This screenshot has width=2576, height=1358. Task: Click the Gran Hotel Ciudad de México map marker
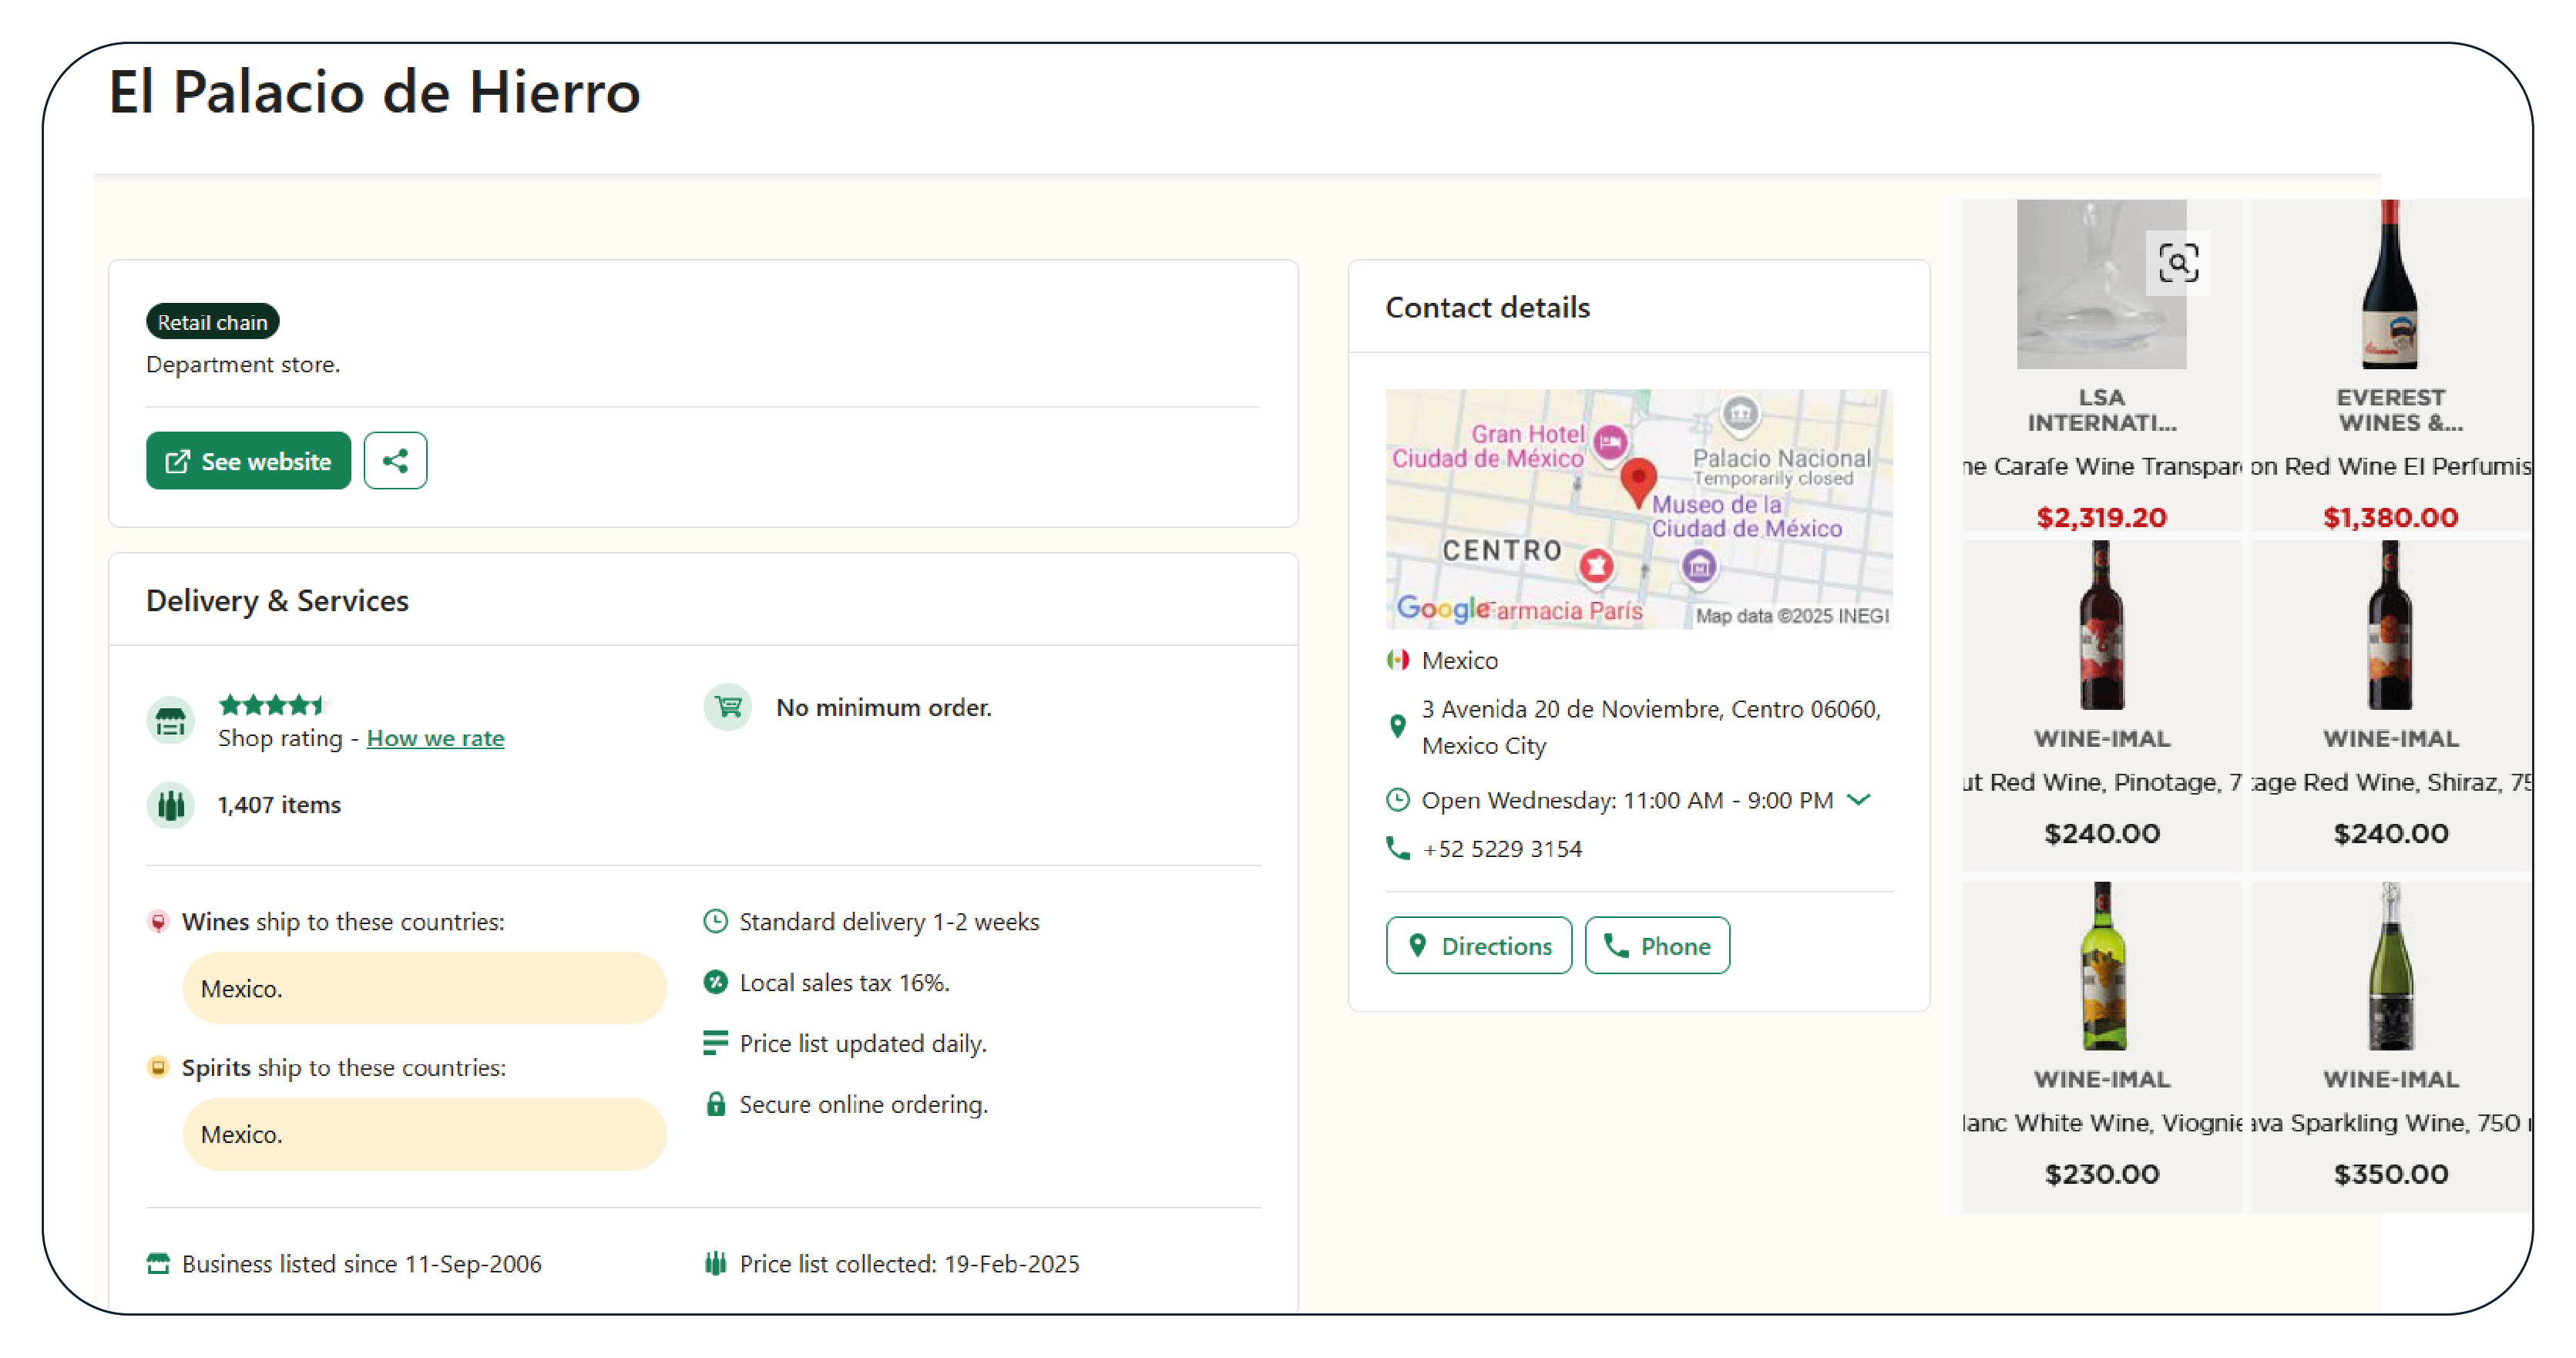[1610, 442]
